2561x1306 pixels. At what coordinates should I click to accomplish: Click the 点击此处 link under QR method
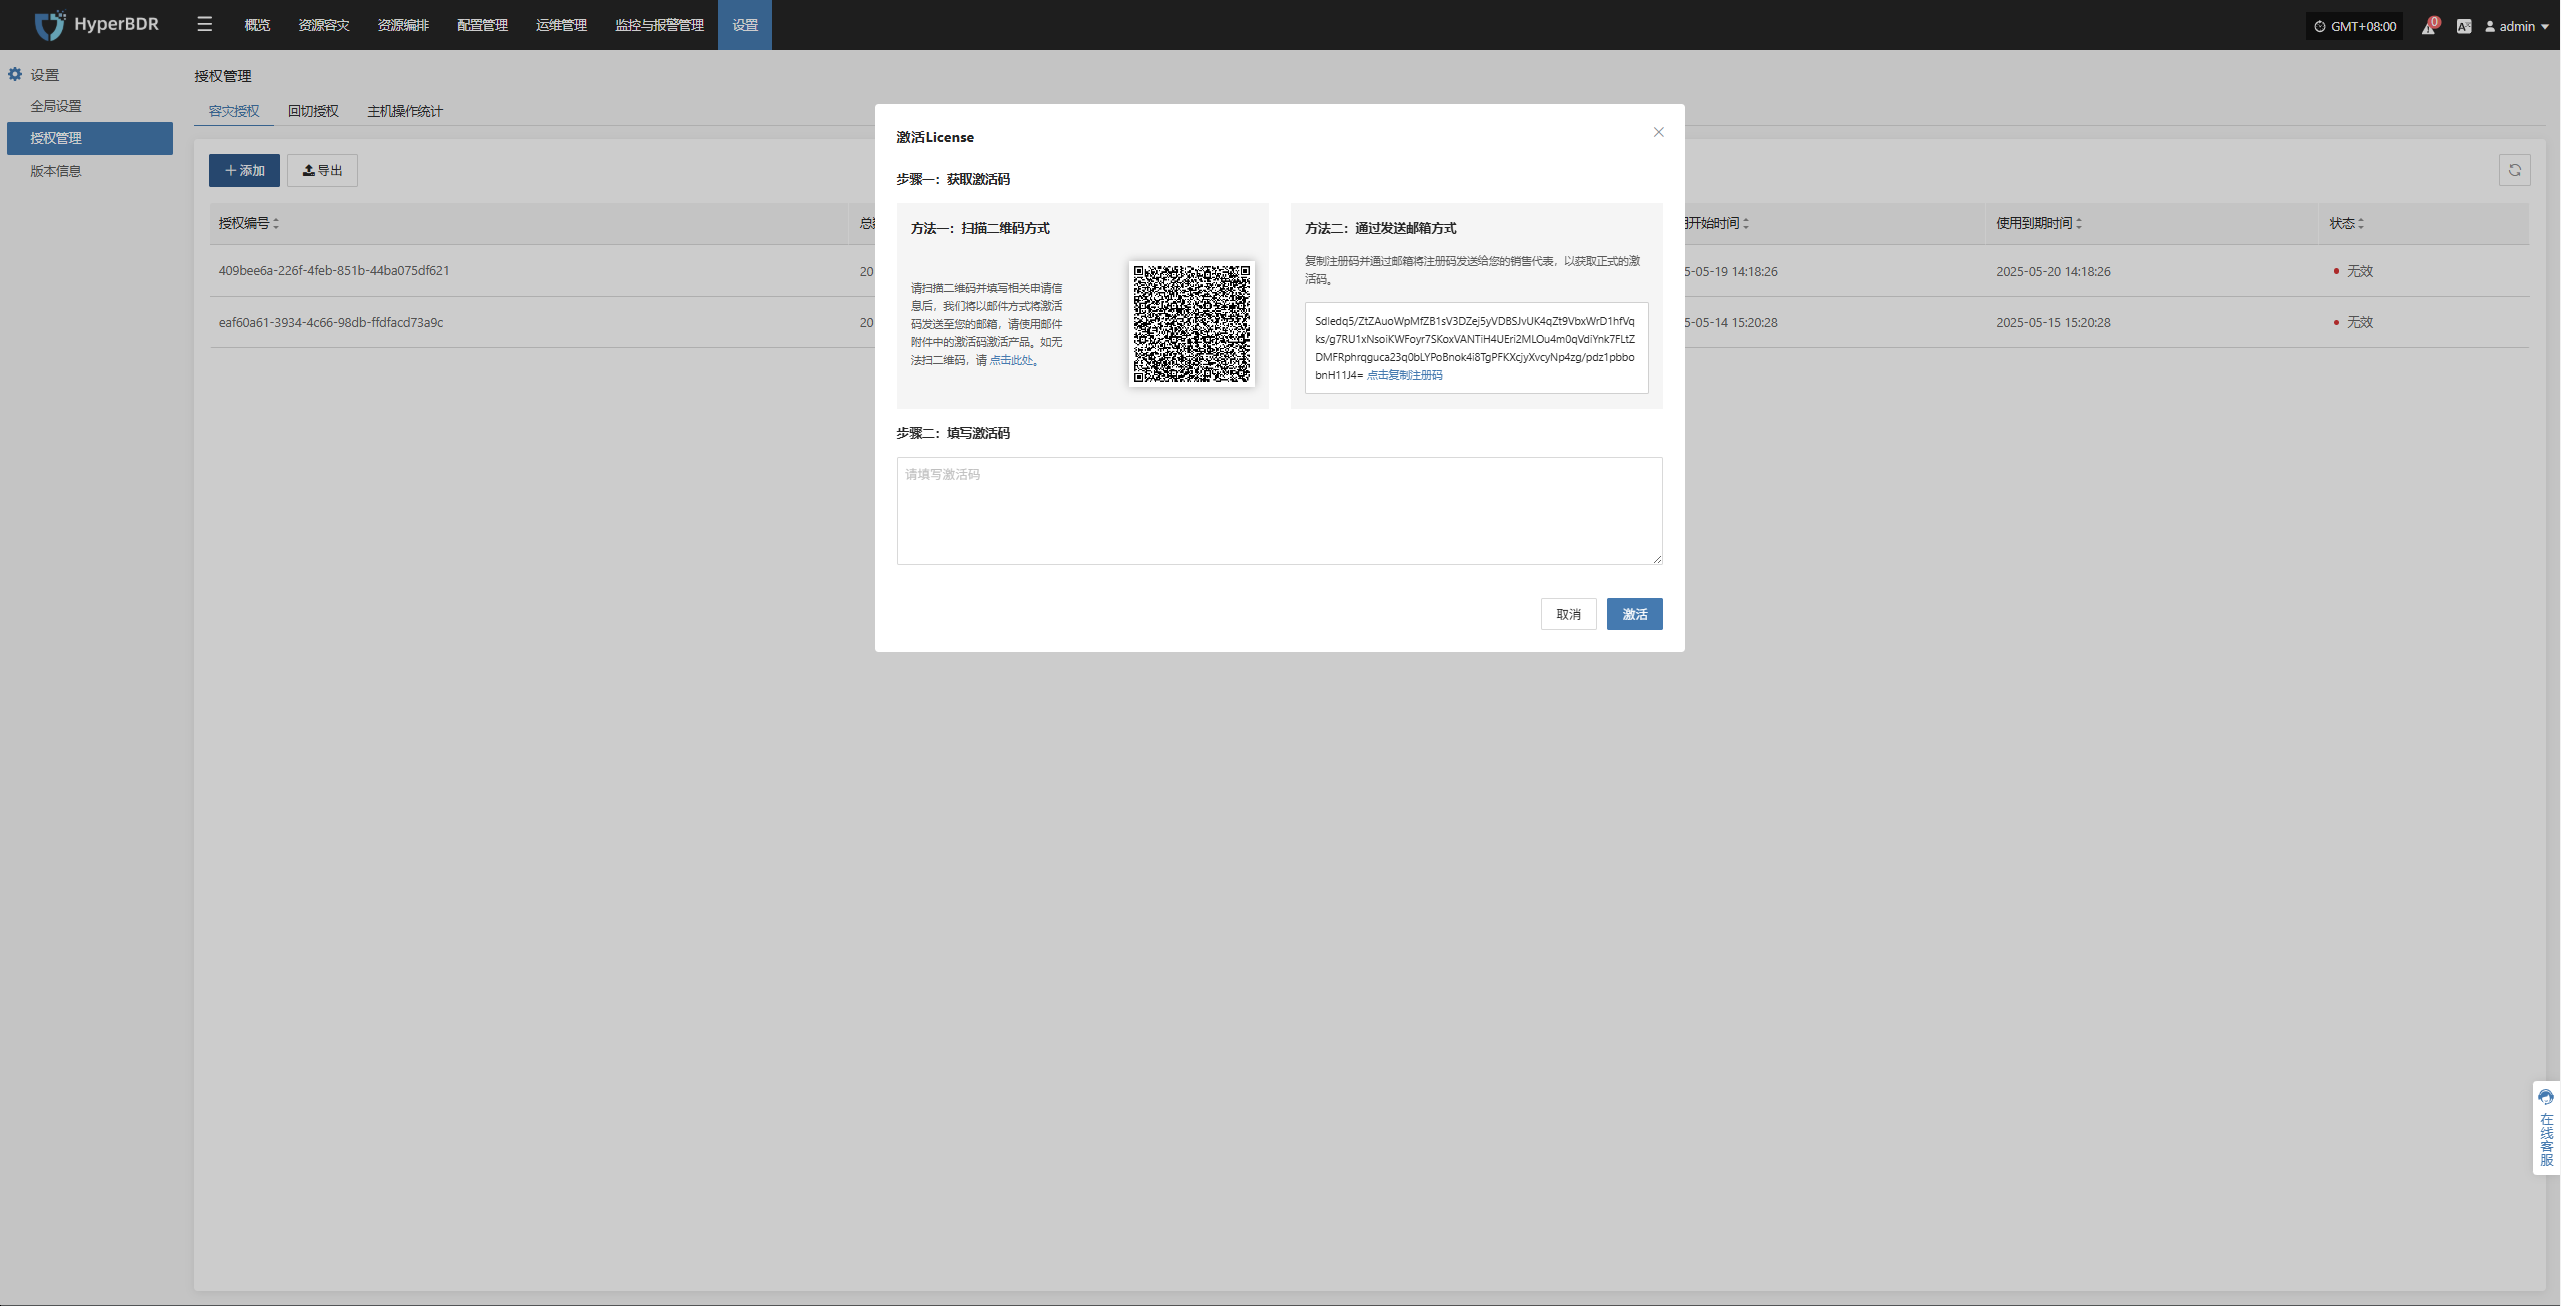pos(1013,360)
